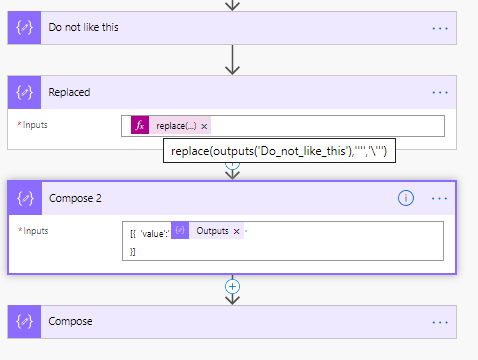Open the Compose 2 ellipsis menu

click(x=440, y=198)
